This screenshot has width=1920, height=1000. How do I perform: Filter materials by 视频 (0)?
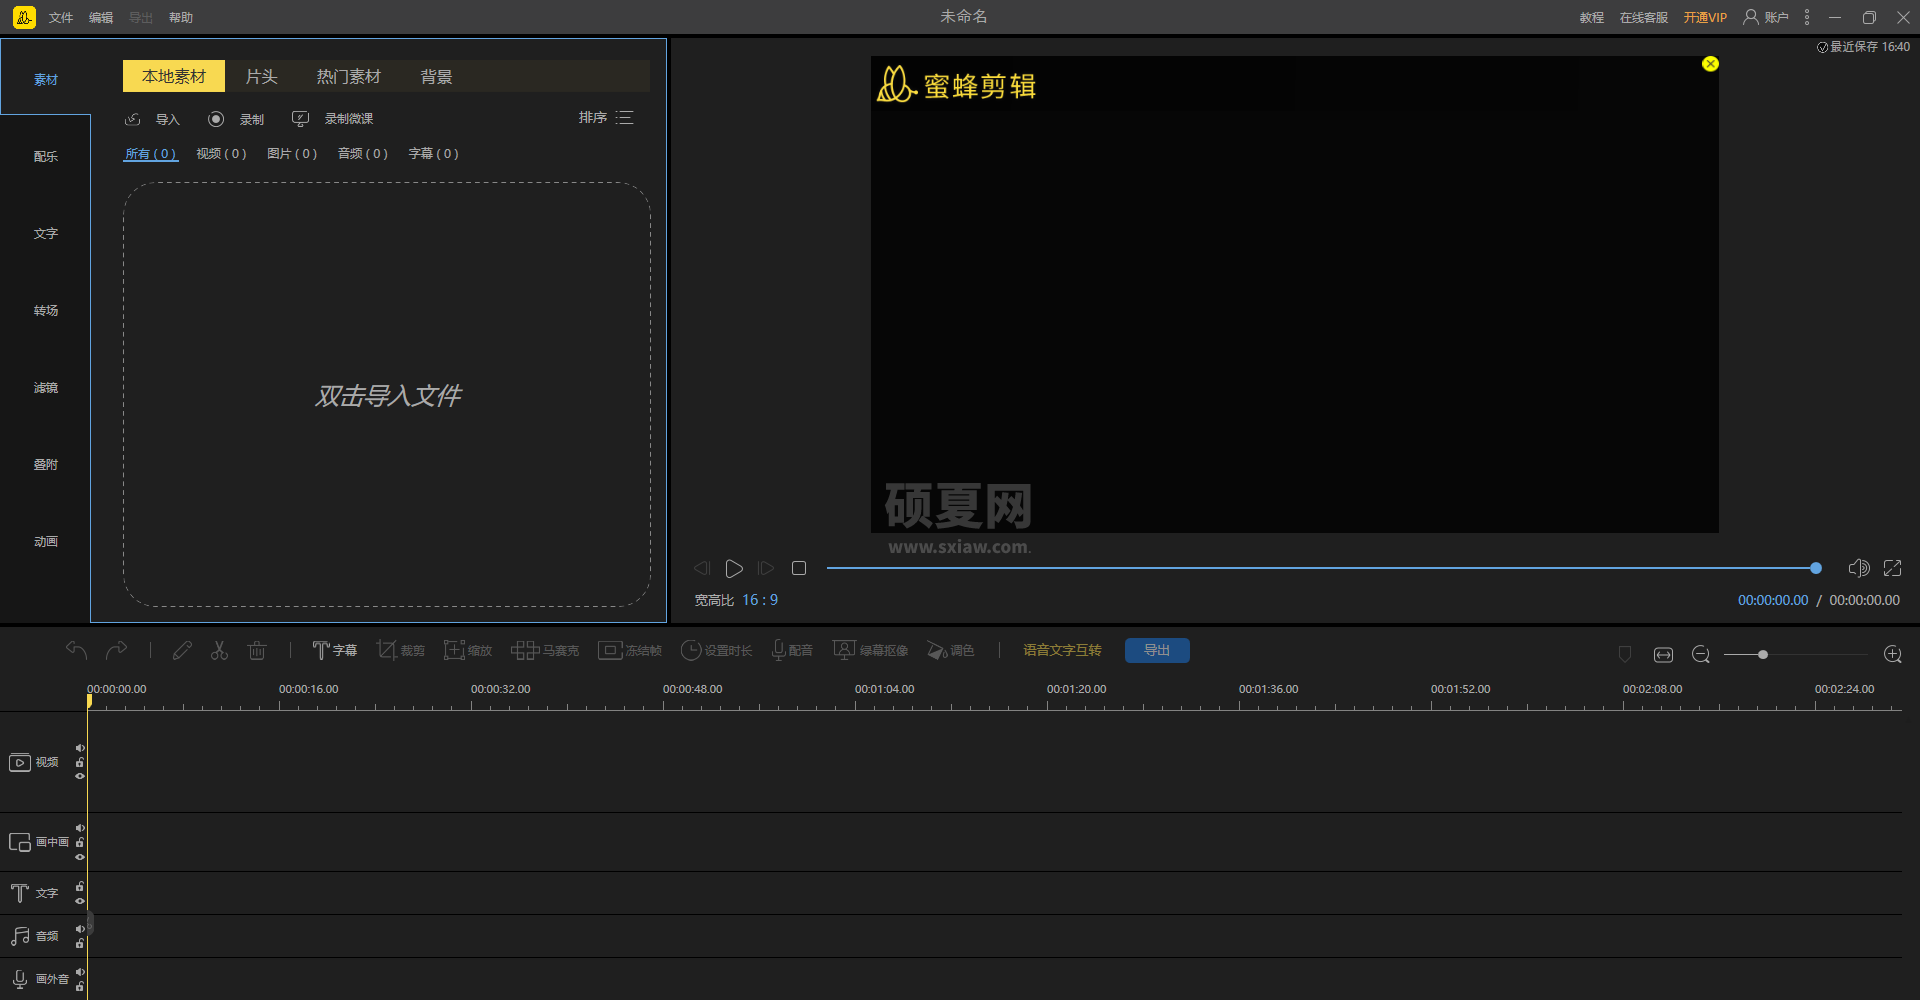point(221,154)
